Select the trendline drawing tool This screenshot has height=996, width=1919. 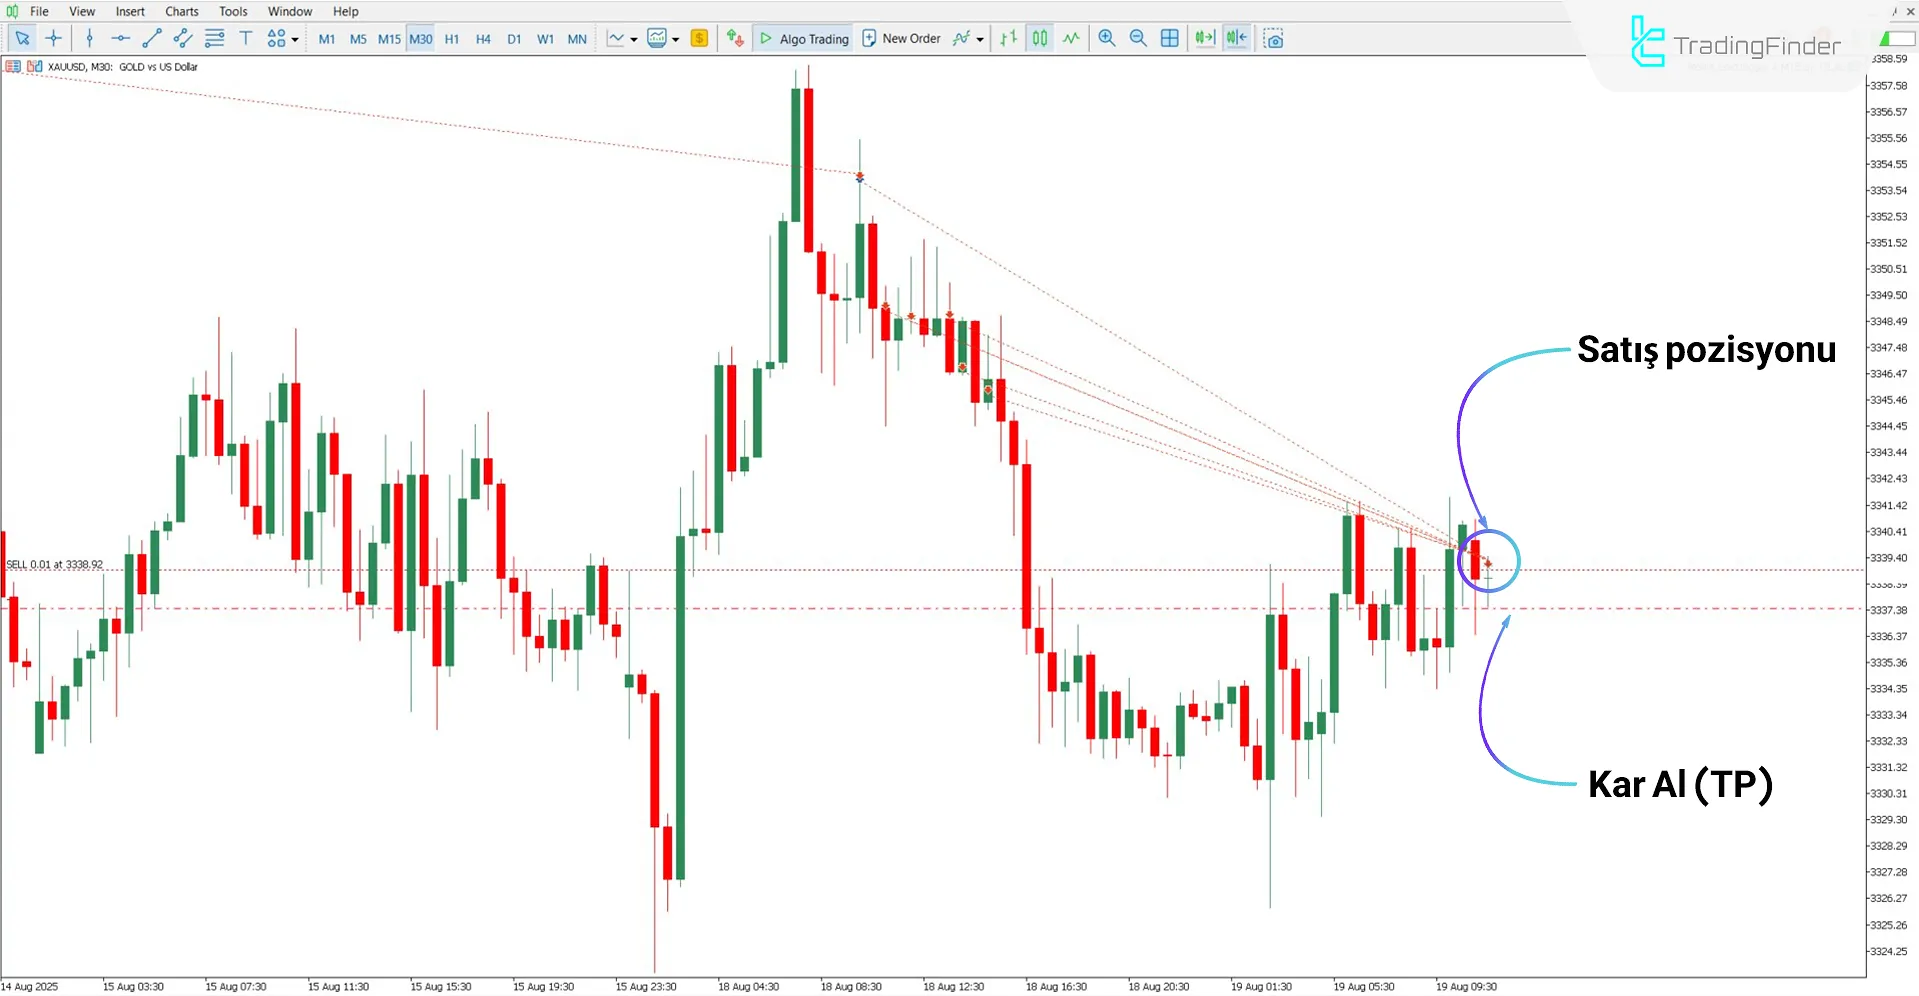(x=152, y=38)
